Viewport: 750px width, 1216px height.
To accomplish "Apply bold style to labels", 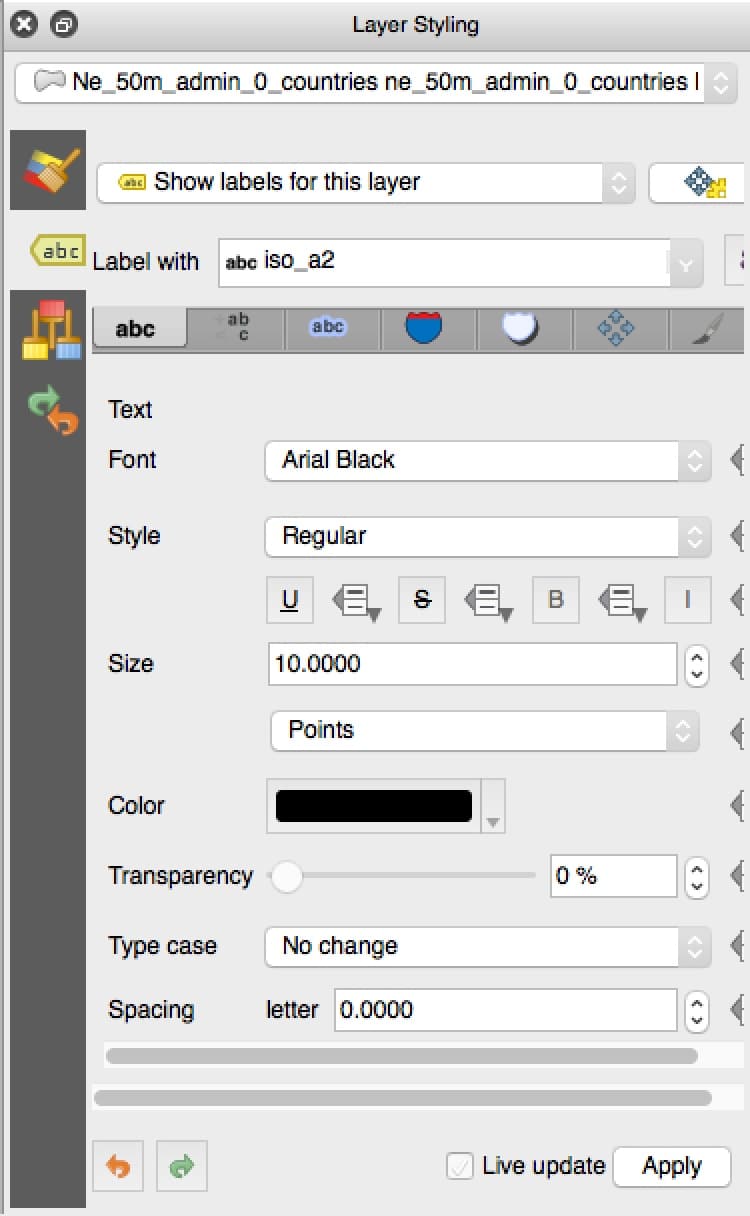I will [x=555, y=600].
